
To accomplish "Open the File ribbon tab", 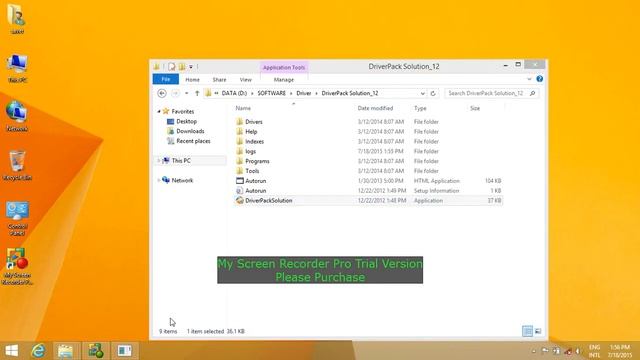I will click(x=166, y=79).
